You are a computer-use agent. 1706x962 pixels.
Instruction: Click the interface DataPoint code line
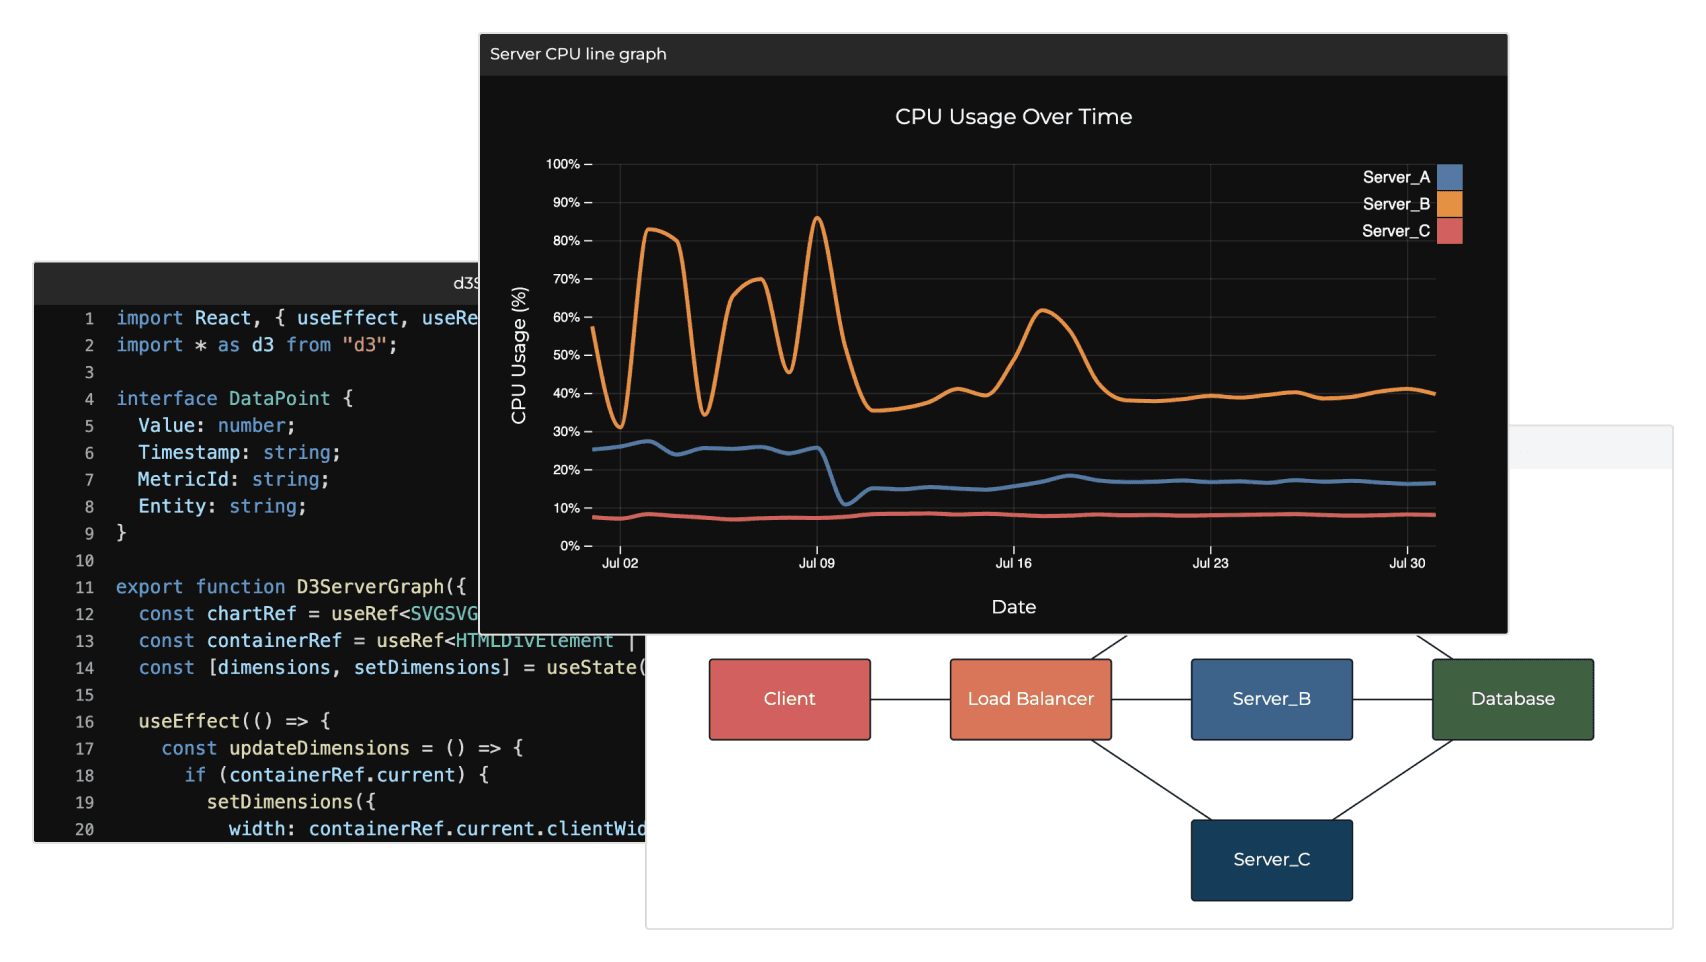pyautogui.click(x=234, y=399)
